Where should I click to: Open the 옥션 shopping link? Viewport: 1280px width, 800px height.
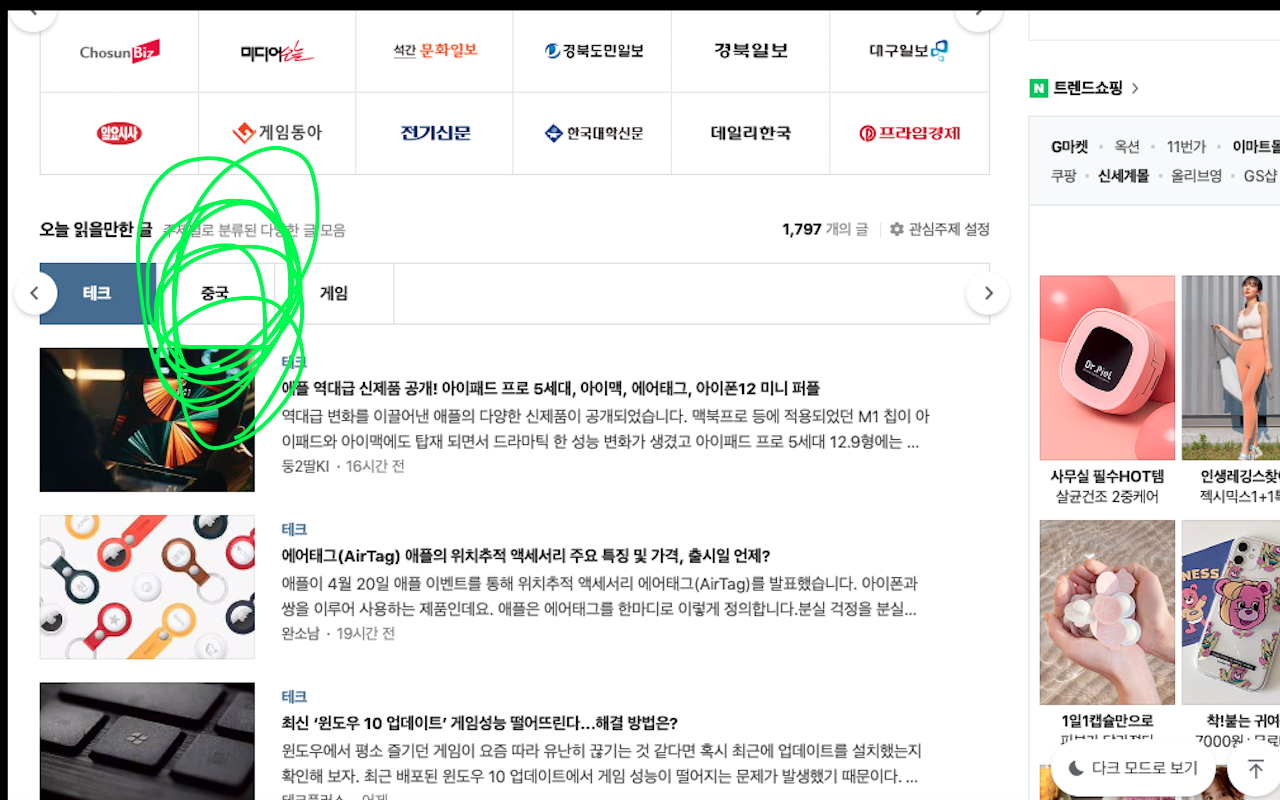(x=1127, y=147)
